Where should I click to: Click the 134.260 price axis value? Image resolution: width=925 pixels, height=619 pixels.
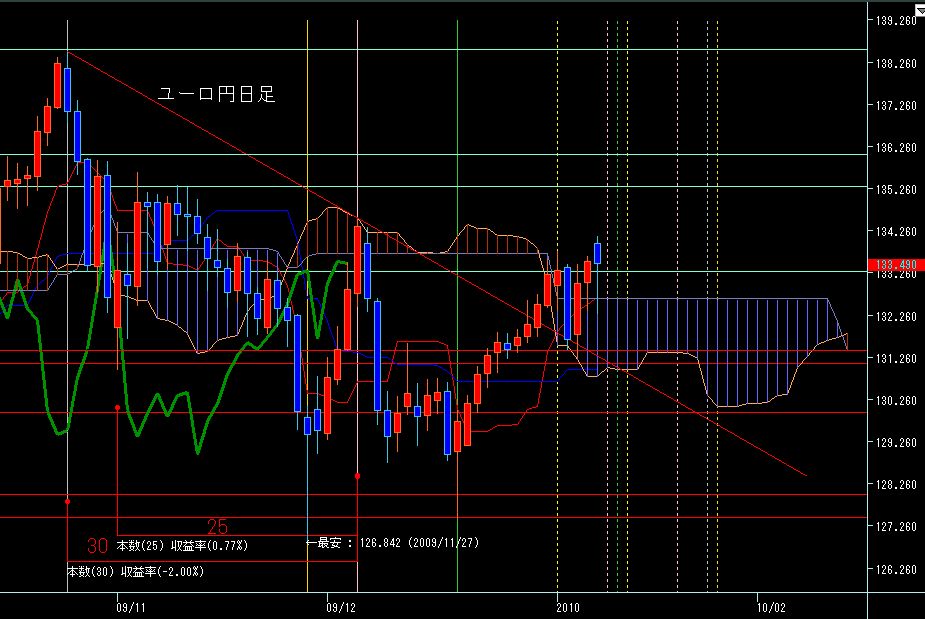click(x=896, y=232)
